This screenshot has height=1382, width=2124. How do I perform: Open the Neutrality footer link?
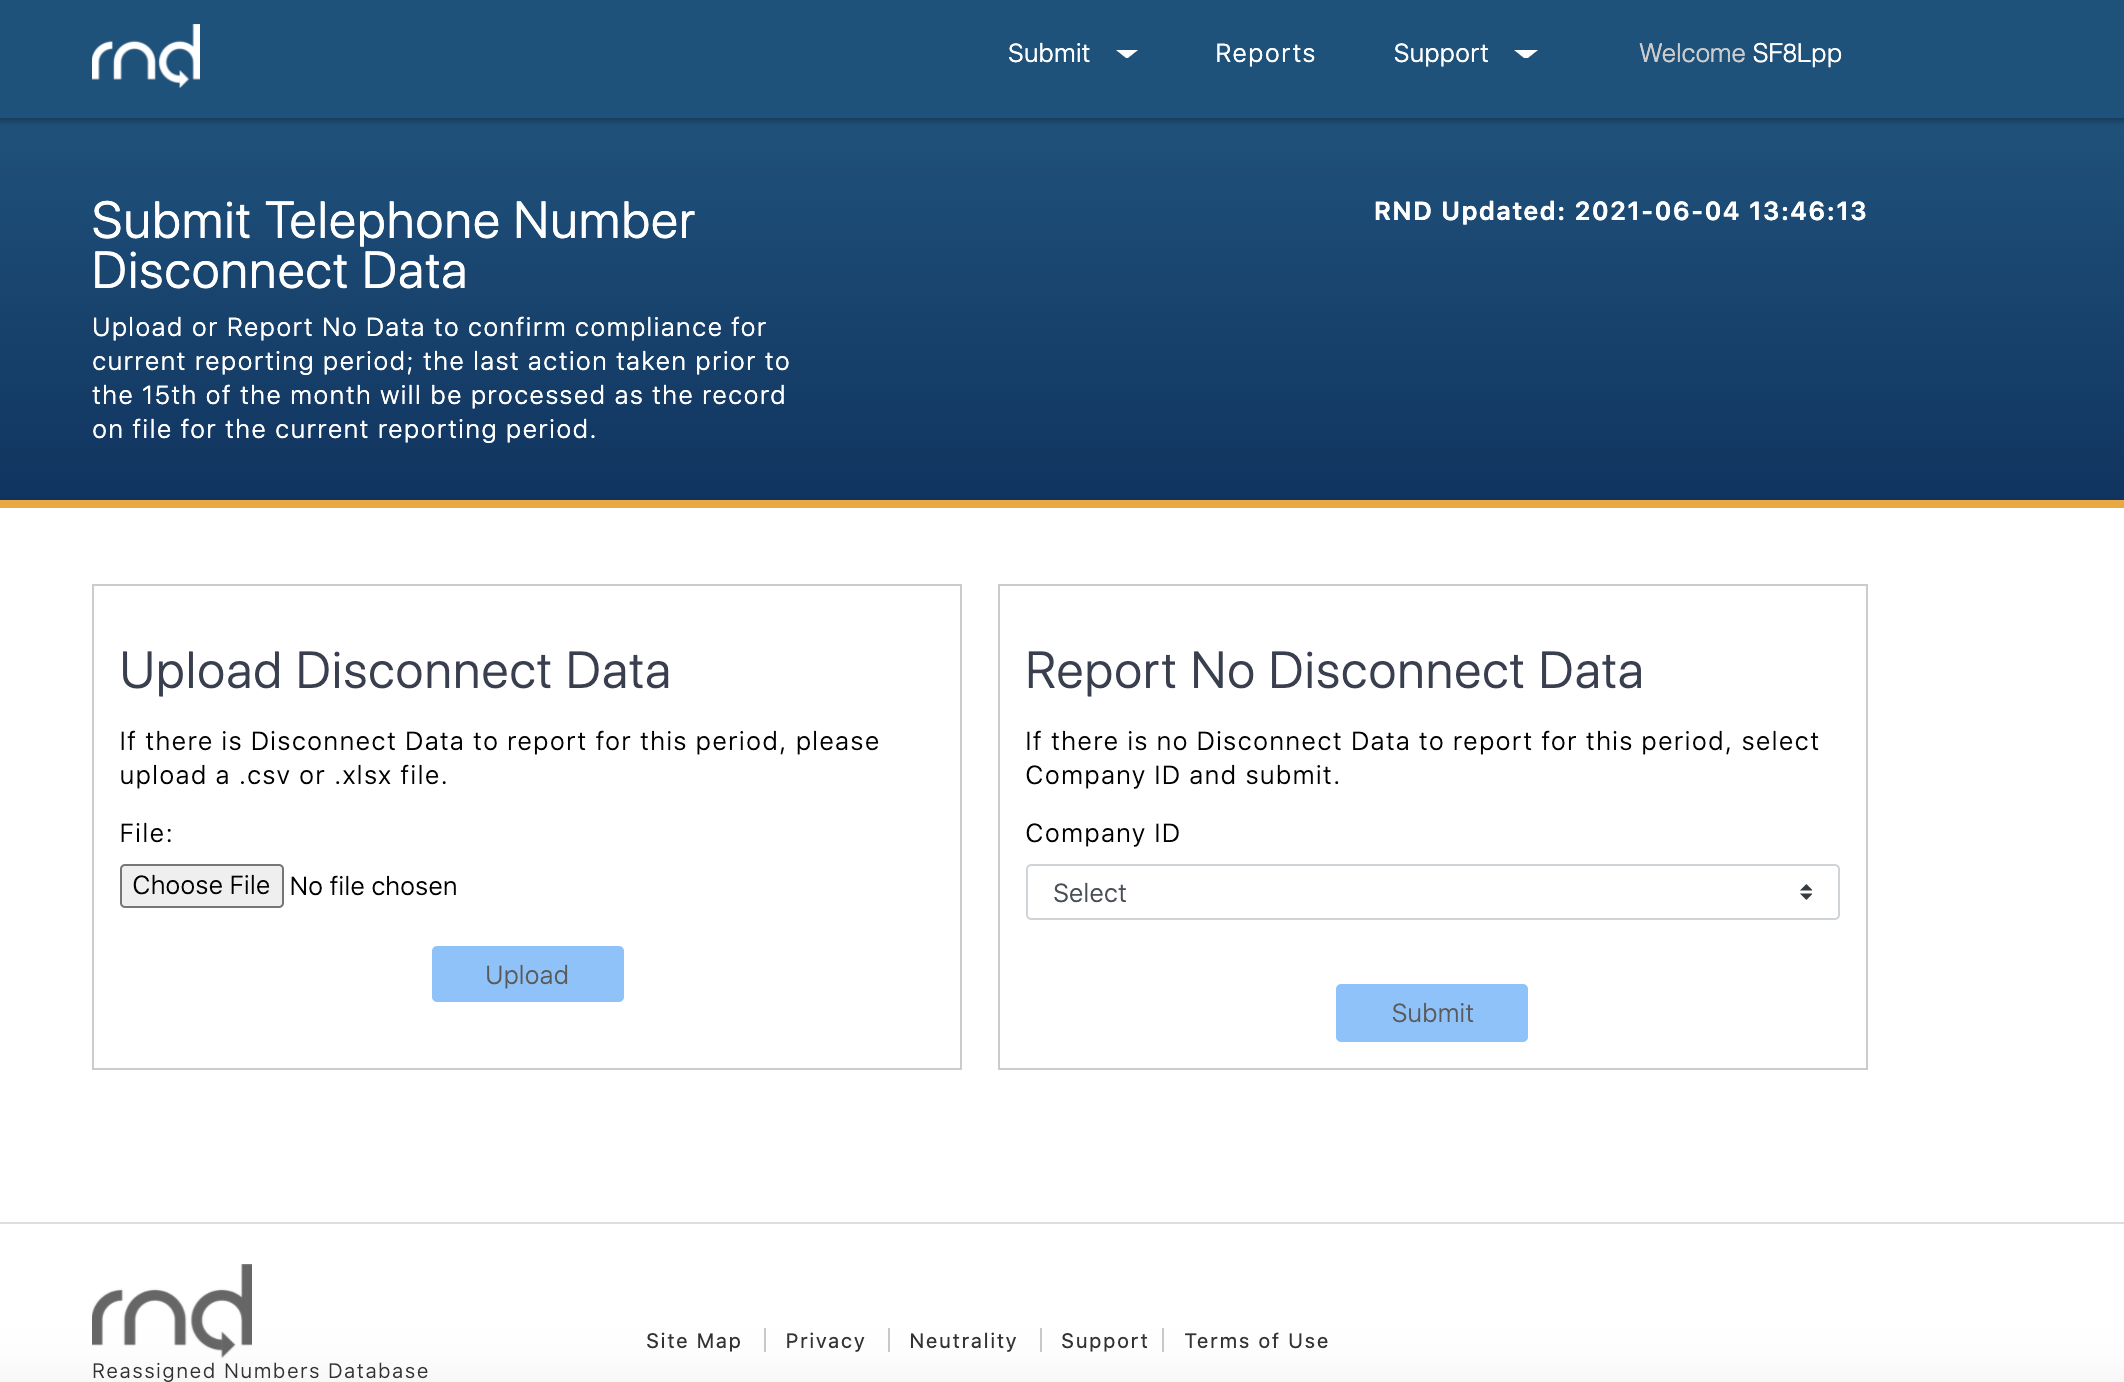(x=962, y=1341)
